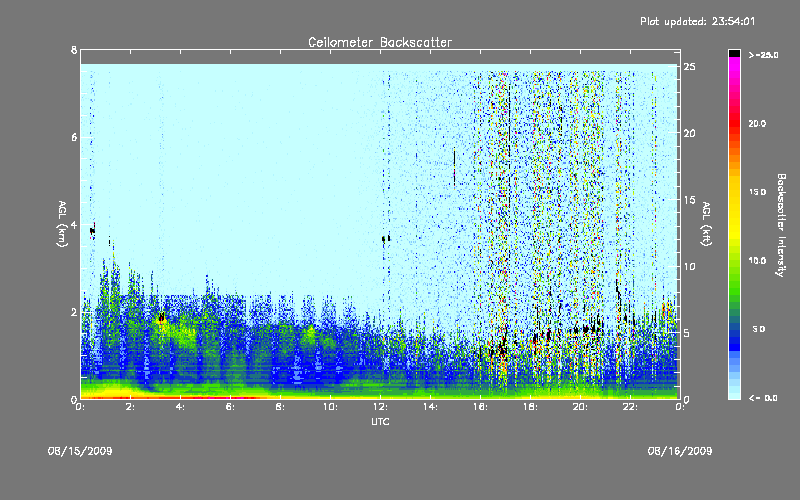The image size is (800, 500).
Task: Click the '20' kft tick on right axis
Action: tap(690, 133)
